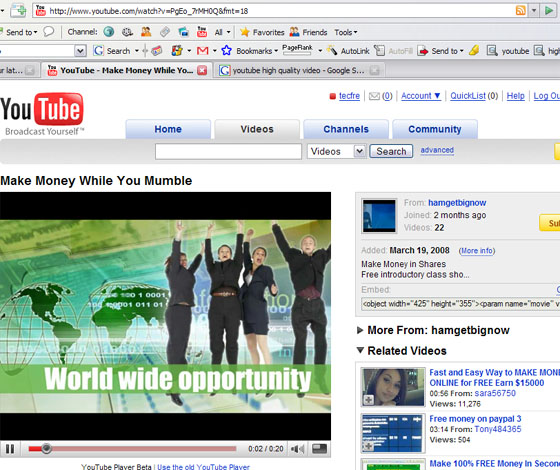Open the inbox envelope icon
560x470 pixels.
click(x=374, y=96)
